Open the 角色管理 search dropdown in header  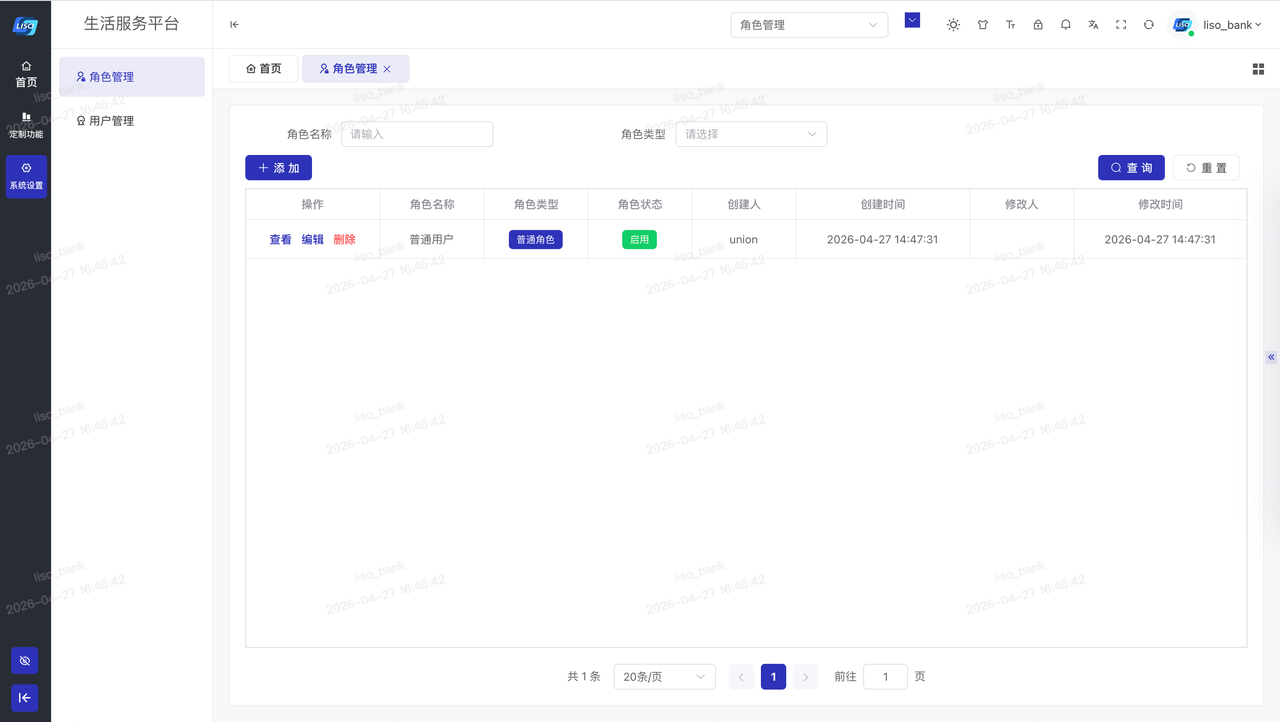[809, 25]
